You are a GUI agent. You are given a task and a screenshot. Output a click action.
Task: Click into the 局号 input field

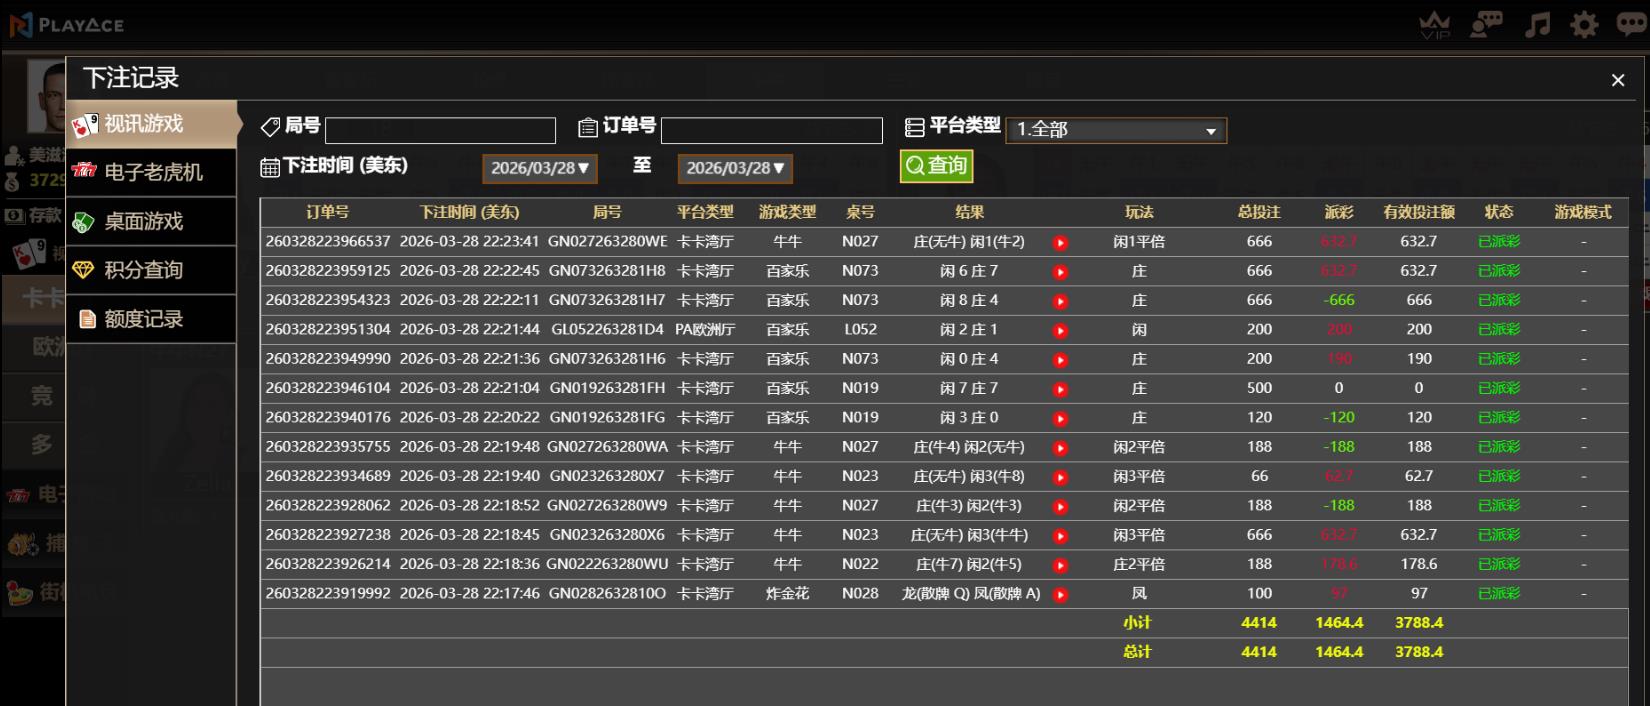pyautogui.click(x=440, y=131)
